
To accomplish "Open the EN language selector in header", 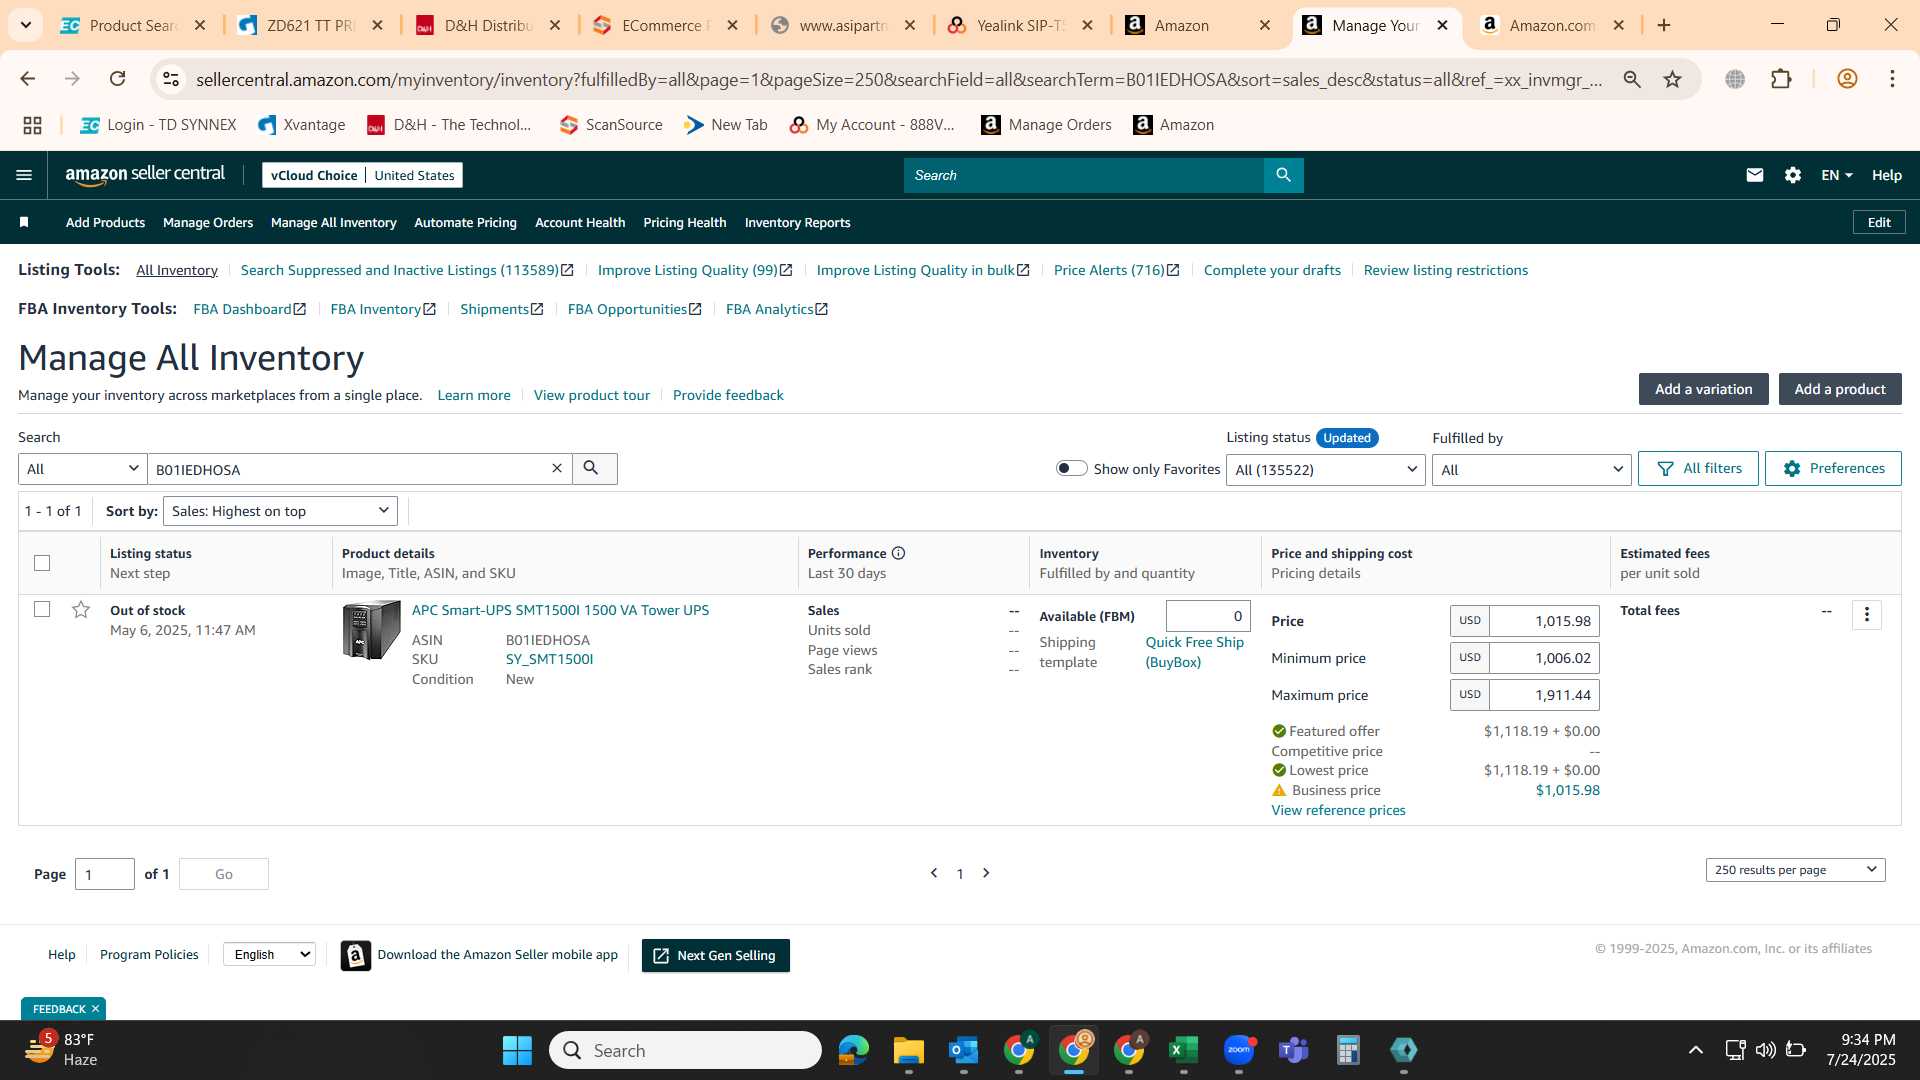I will click(x=1837, y=175).
